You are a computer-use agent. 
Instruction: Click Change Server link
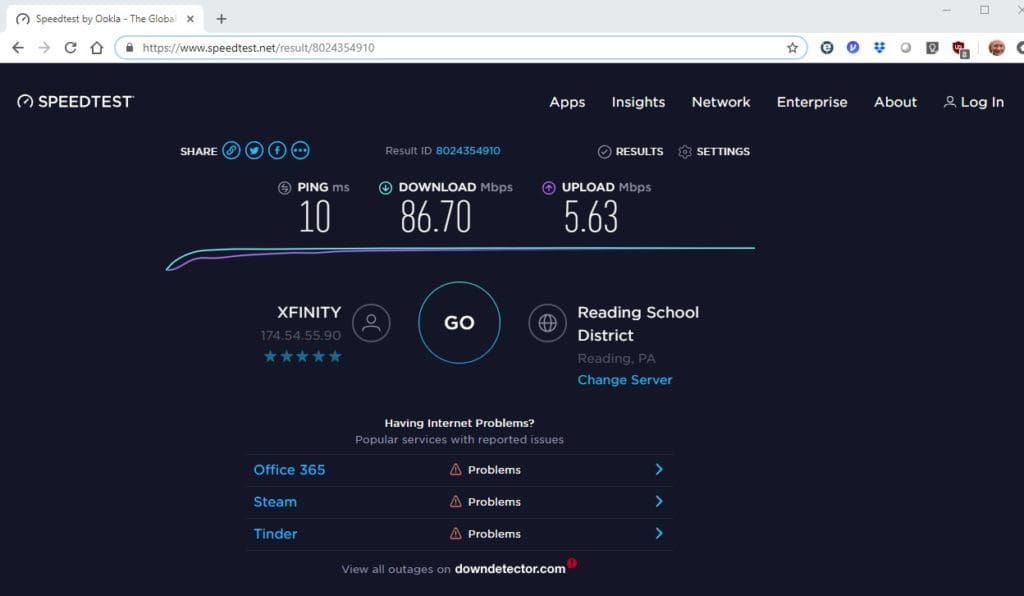point(624,380)
